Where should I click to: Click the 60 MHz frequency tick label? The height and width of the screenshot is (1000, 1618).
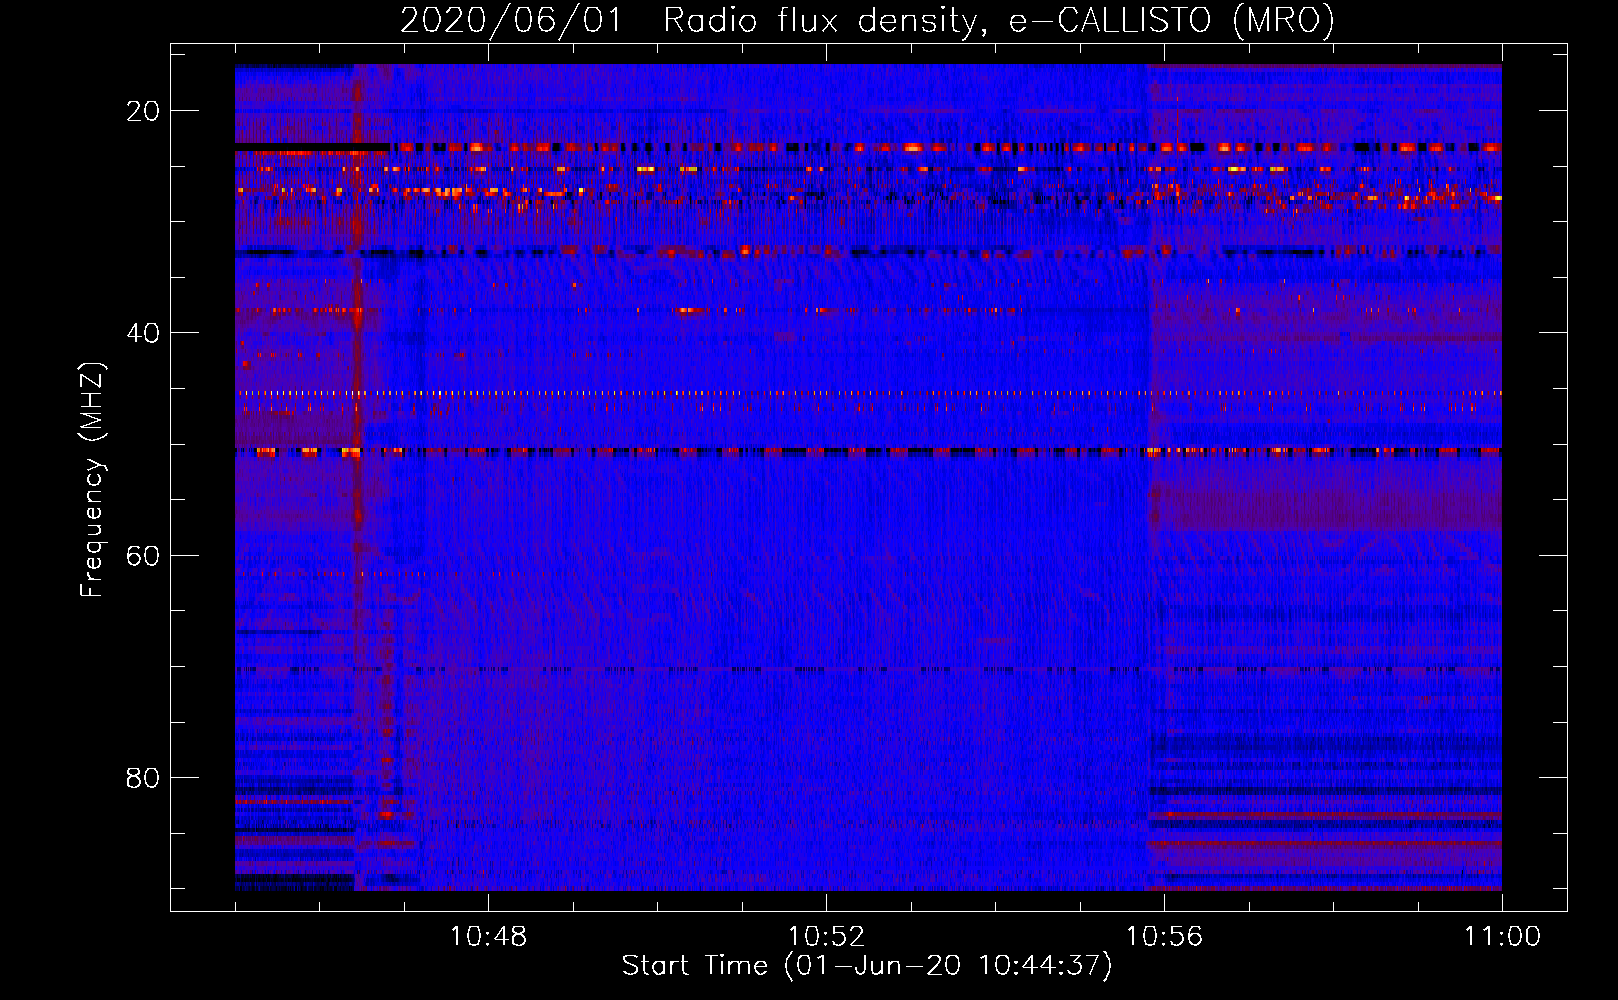[143, 555]
